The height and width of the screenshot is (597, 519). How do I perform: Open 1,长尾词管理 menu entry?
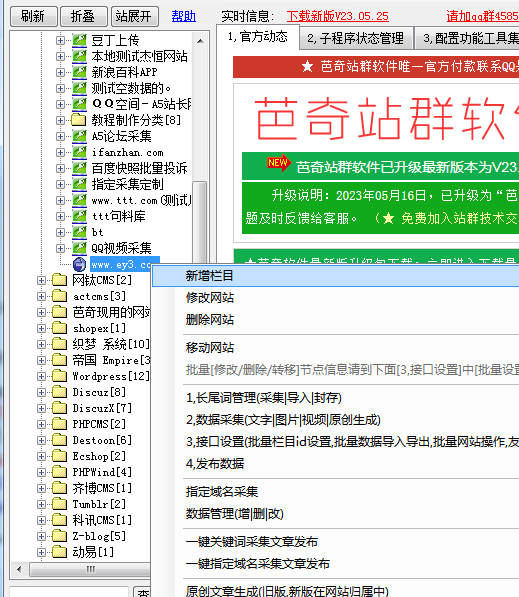click(x=335, y=398)
